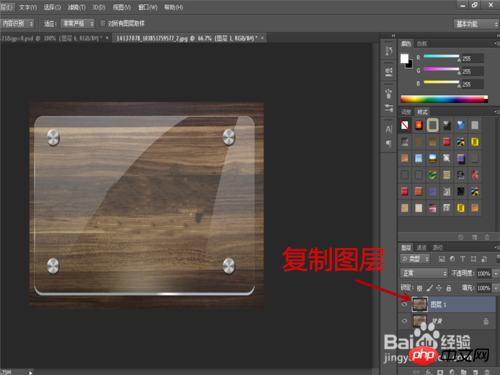The height and width of the screenshot is (375, 500).
Task: Open the 滤镜(T) menu
Action: coord(77,7)
